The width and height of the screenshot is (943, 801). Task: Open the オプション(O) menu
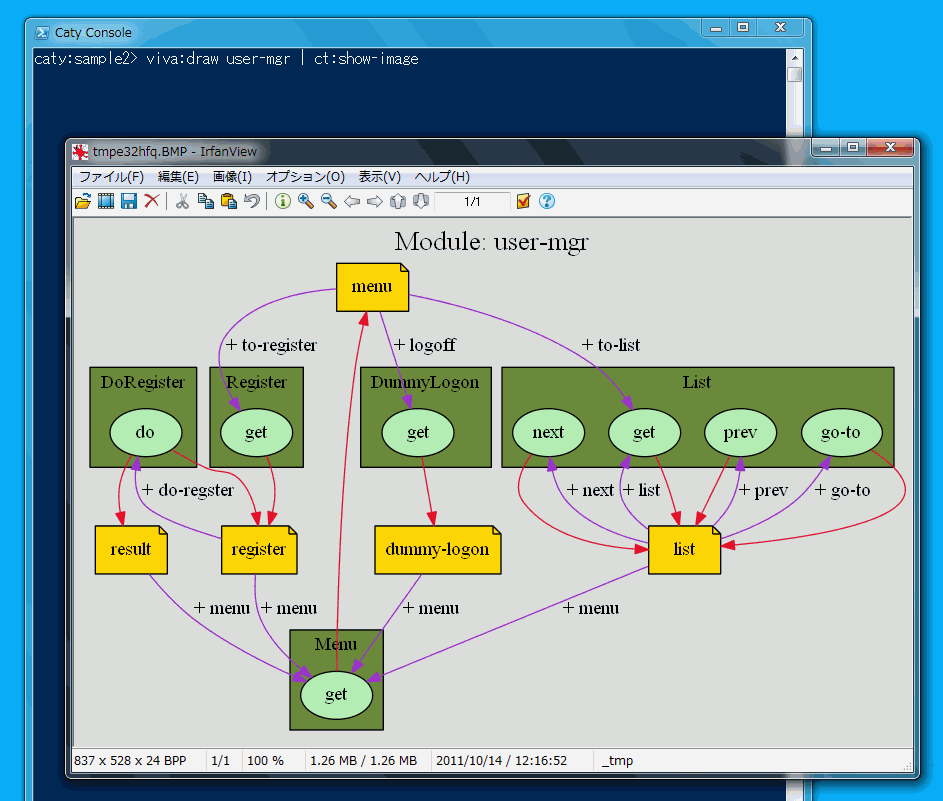pyautogui.click(x=305, y=177)
